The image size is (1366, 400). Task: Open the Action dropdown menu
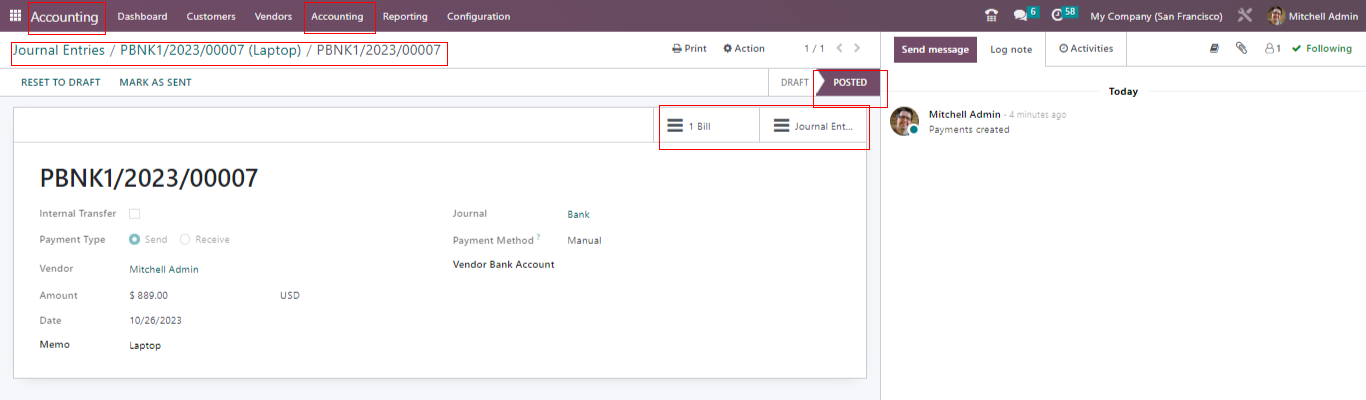(x=743, y=48)
